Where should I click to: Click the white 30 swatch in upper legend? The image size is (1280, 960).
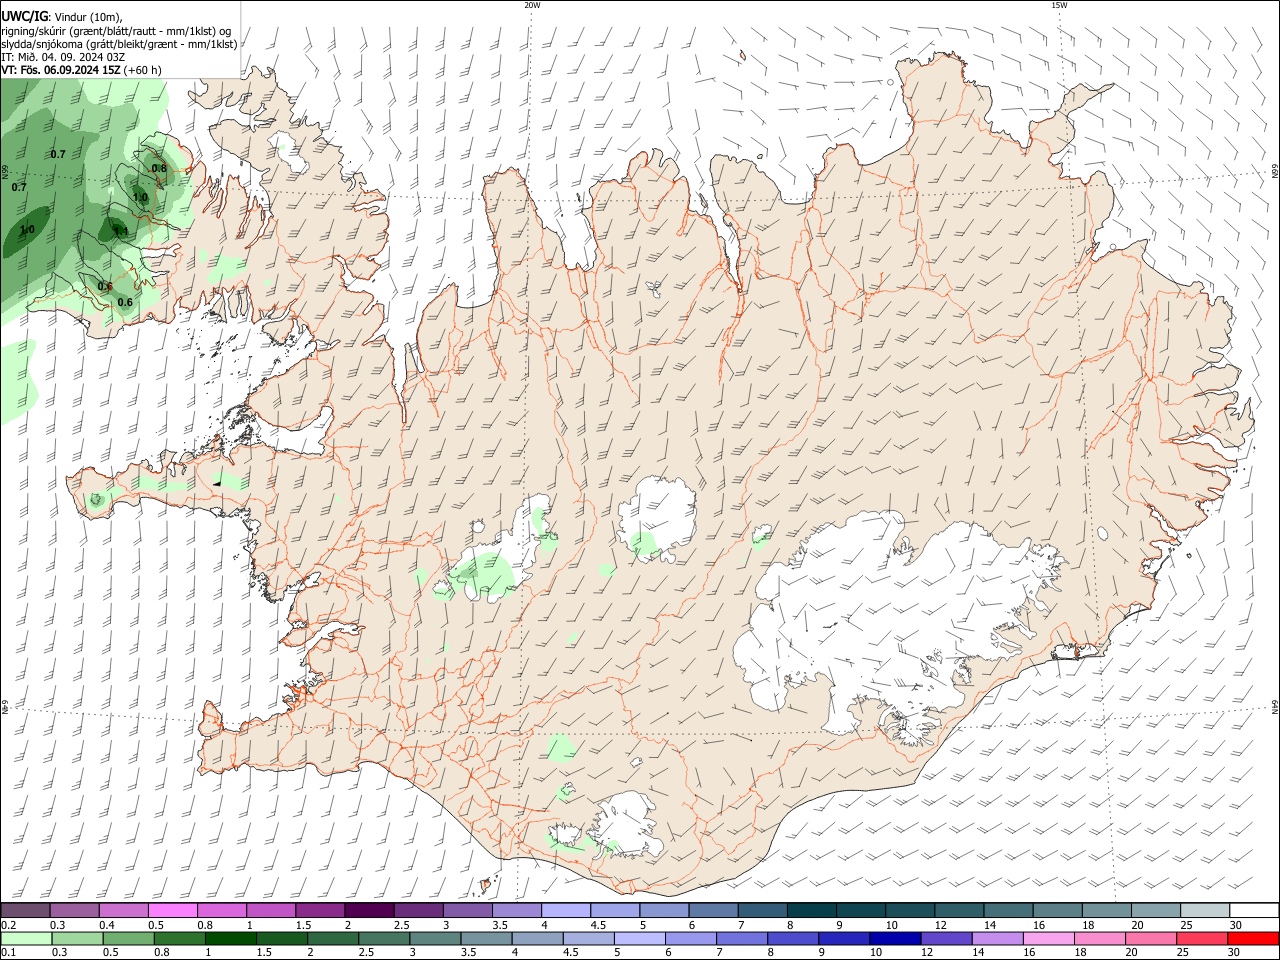coord(1255,911)
